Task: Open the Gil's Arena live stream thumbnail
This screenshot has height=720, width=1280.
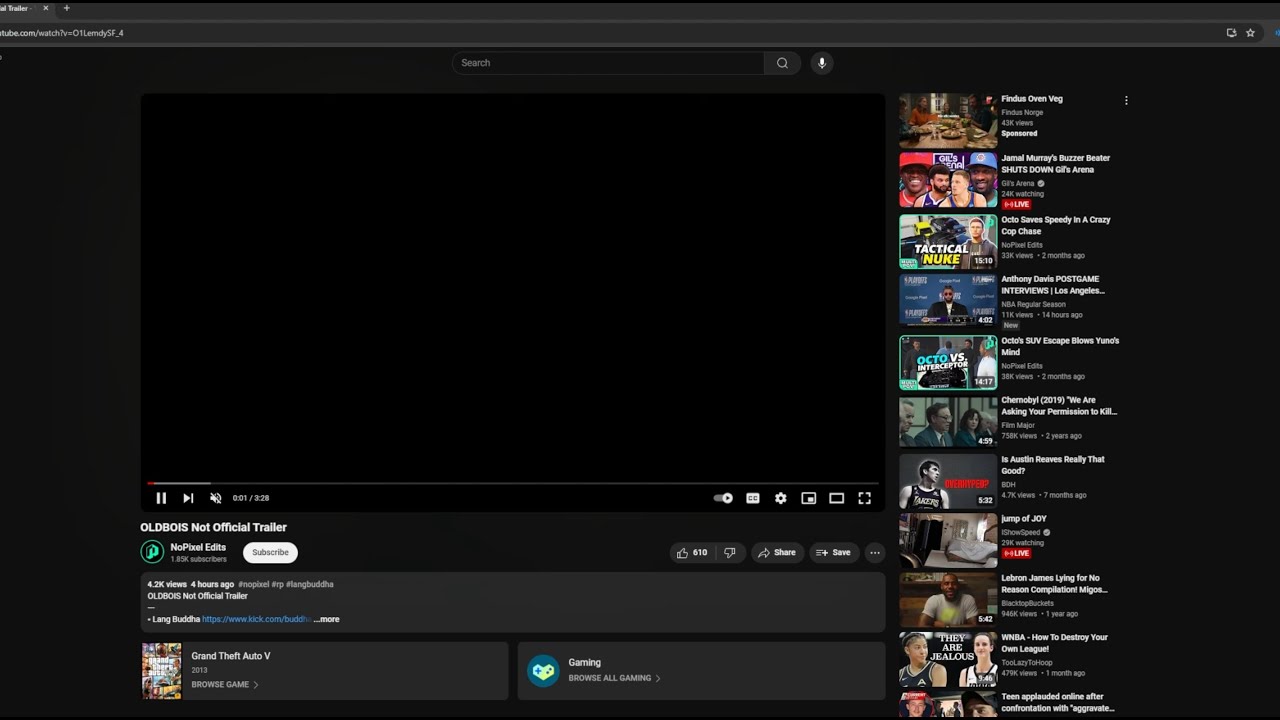Action: click(948, 180)
